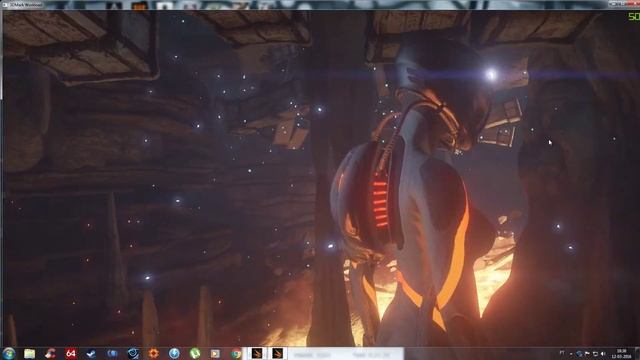The image size is (640, 360).
Task: Switch to first 3DMark taskbar window
Action: (x=256, y=353)
